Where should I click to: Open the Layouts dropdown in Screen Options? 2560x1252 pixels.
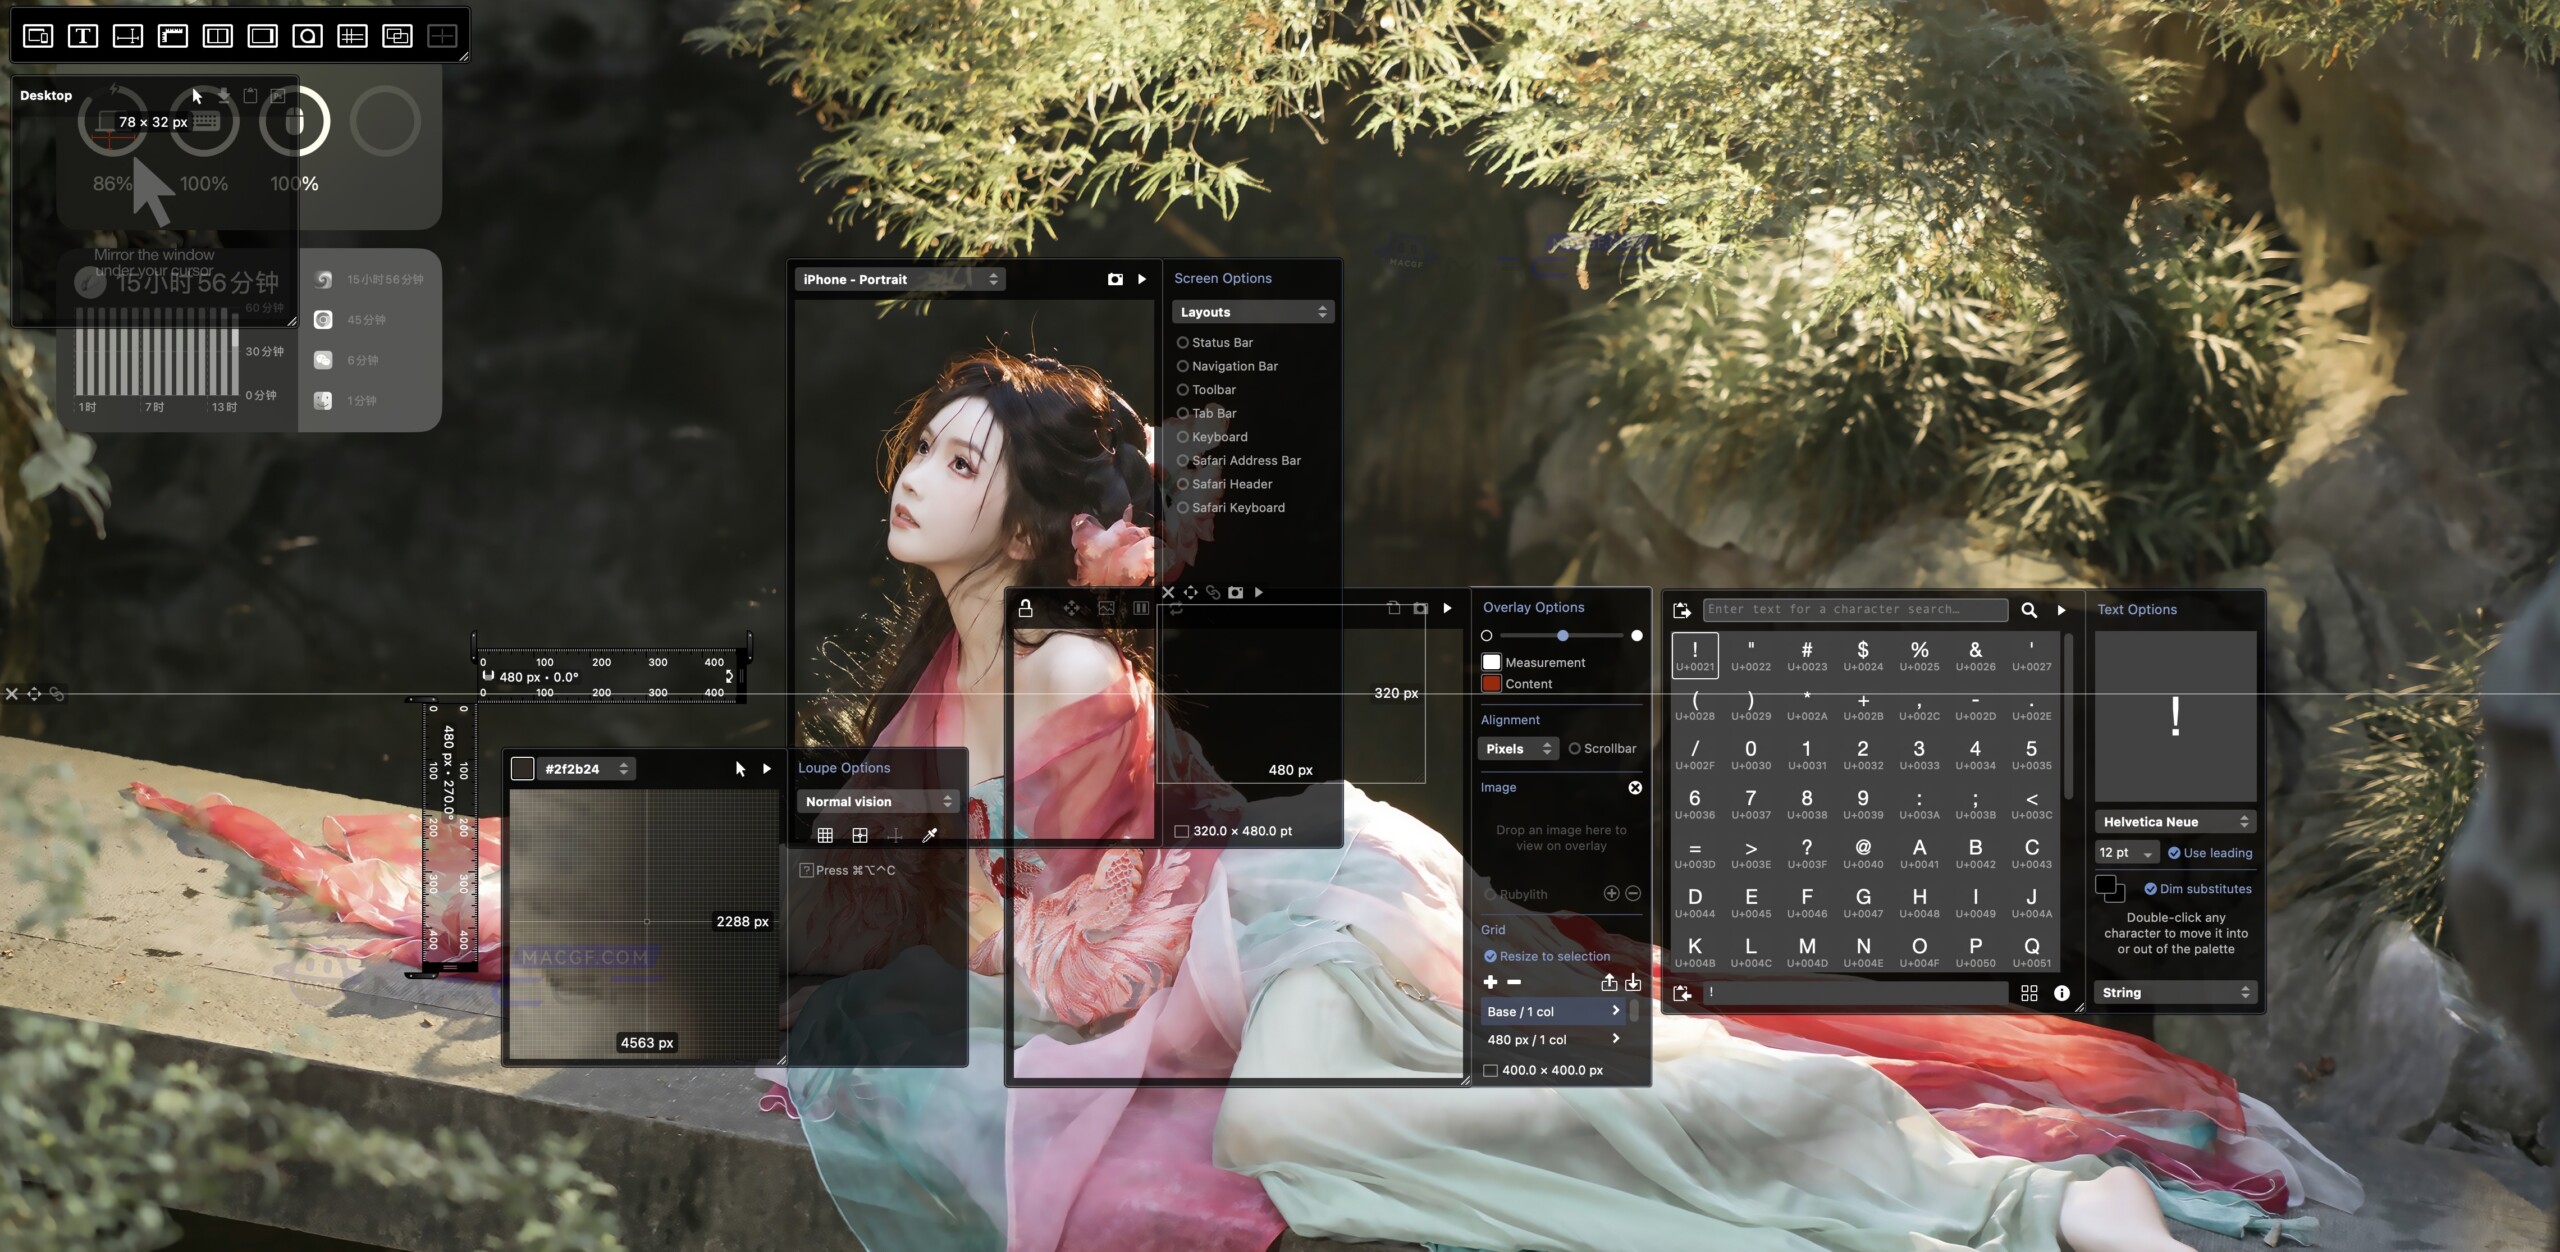[x=1254, y=312]
